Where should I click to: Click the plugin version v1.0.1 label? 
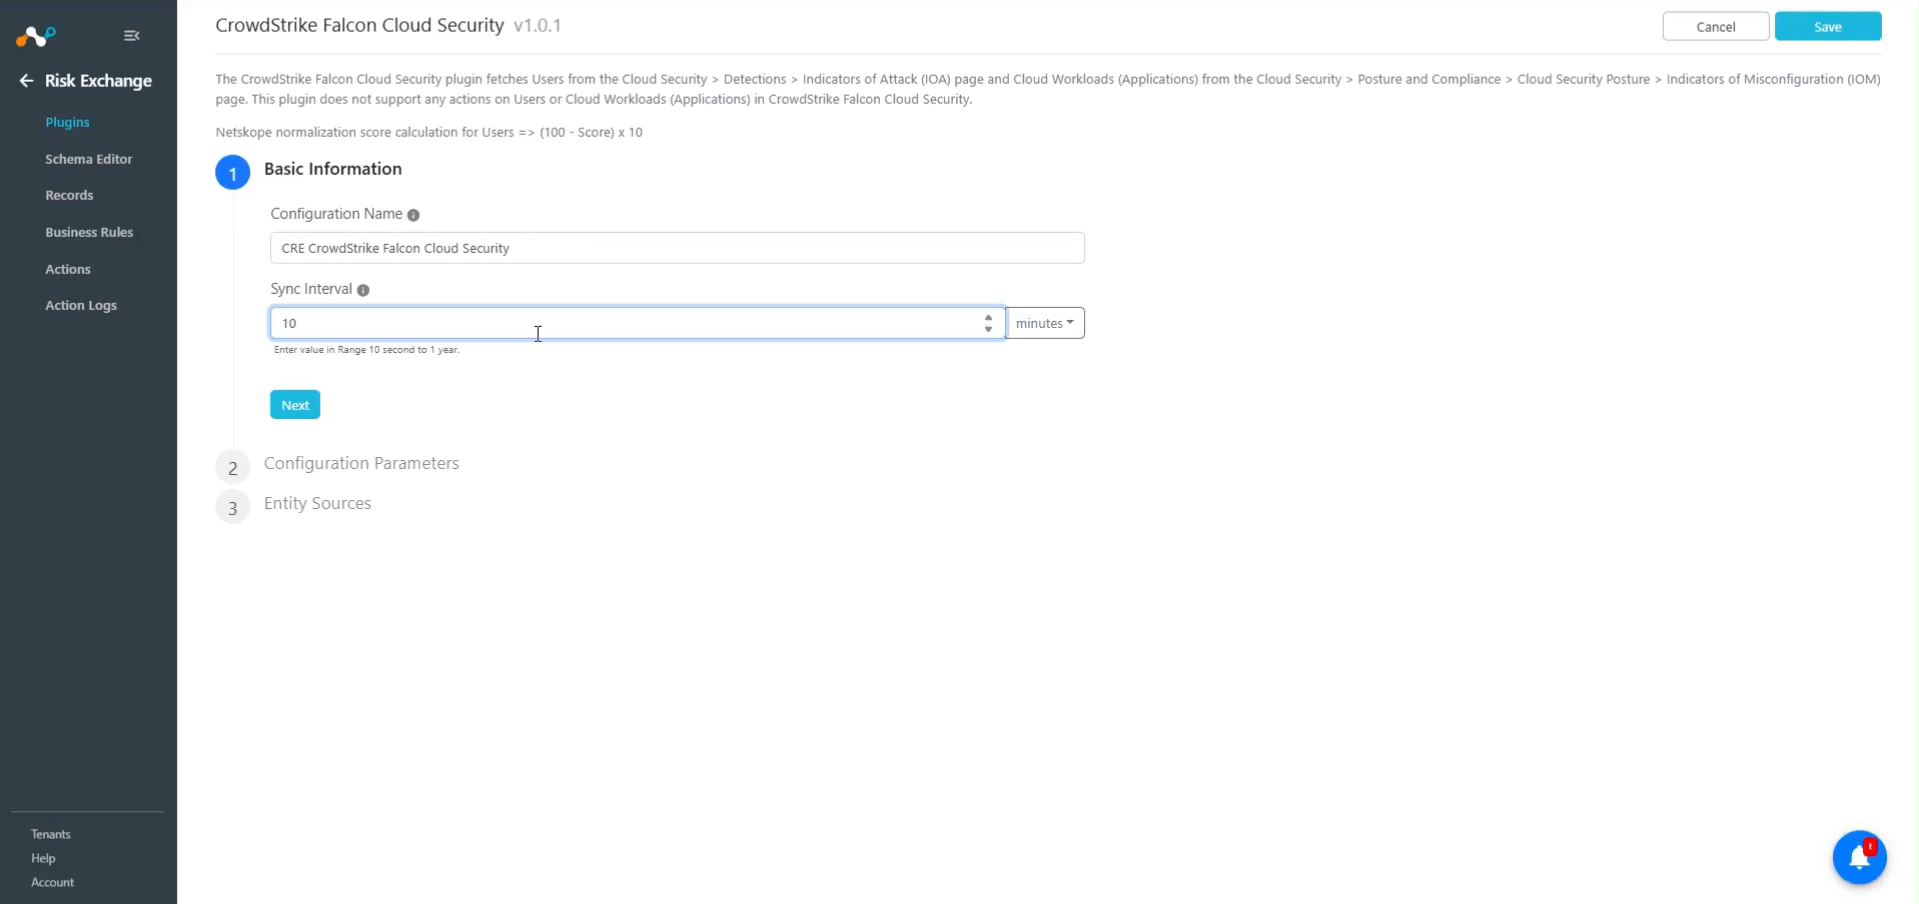coord(537,26)
